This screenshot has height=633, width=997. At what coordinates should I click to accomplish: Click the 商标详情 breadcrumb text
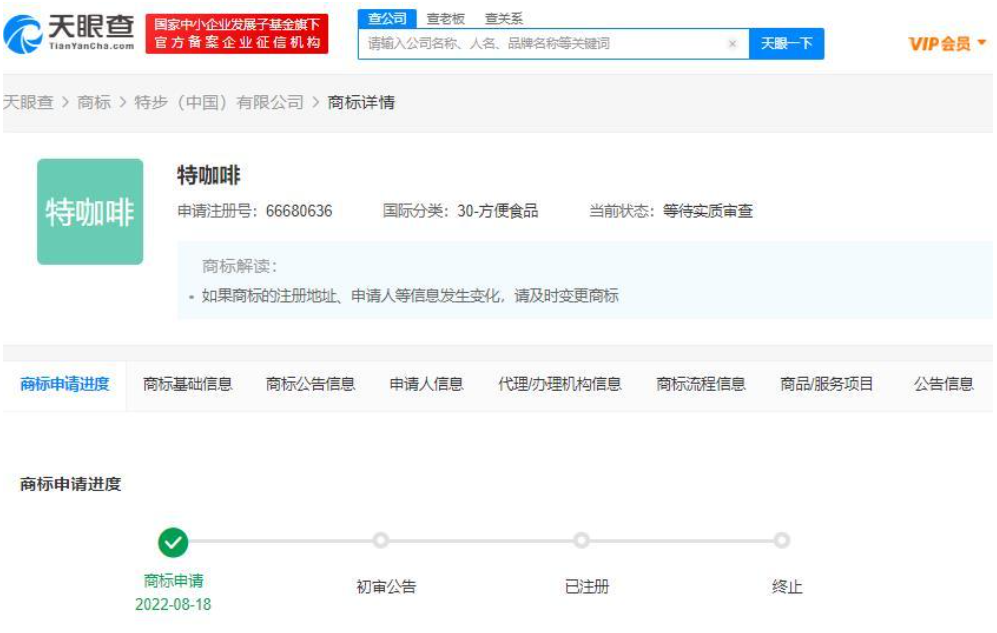(x=361, y=102)
